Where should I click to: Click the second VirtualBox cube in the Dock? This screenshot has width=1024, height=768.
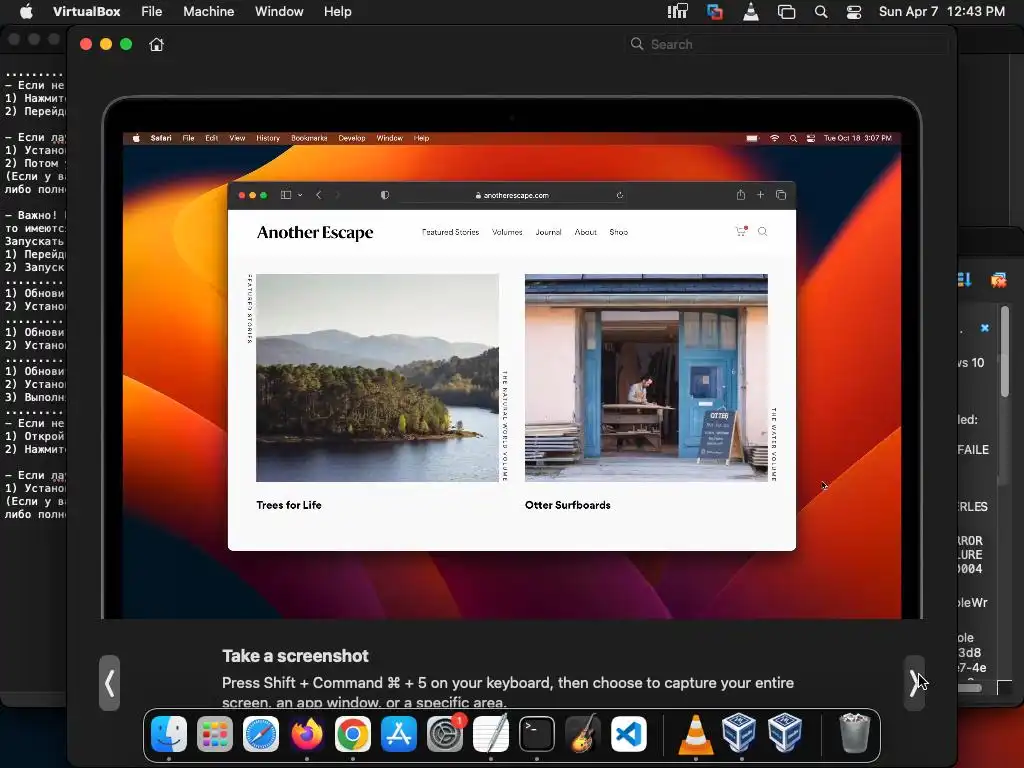tap(785, 733)
